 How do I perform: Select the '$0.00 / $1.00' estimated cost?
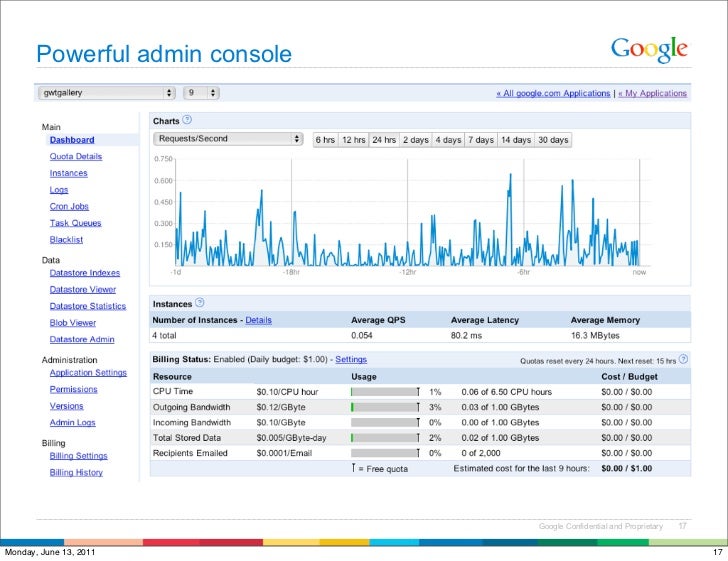626,469
